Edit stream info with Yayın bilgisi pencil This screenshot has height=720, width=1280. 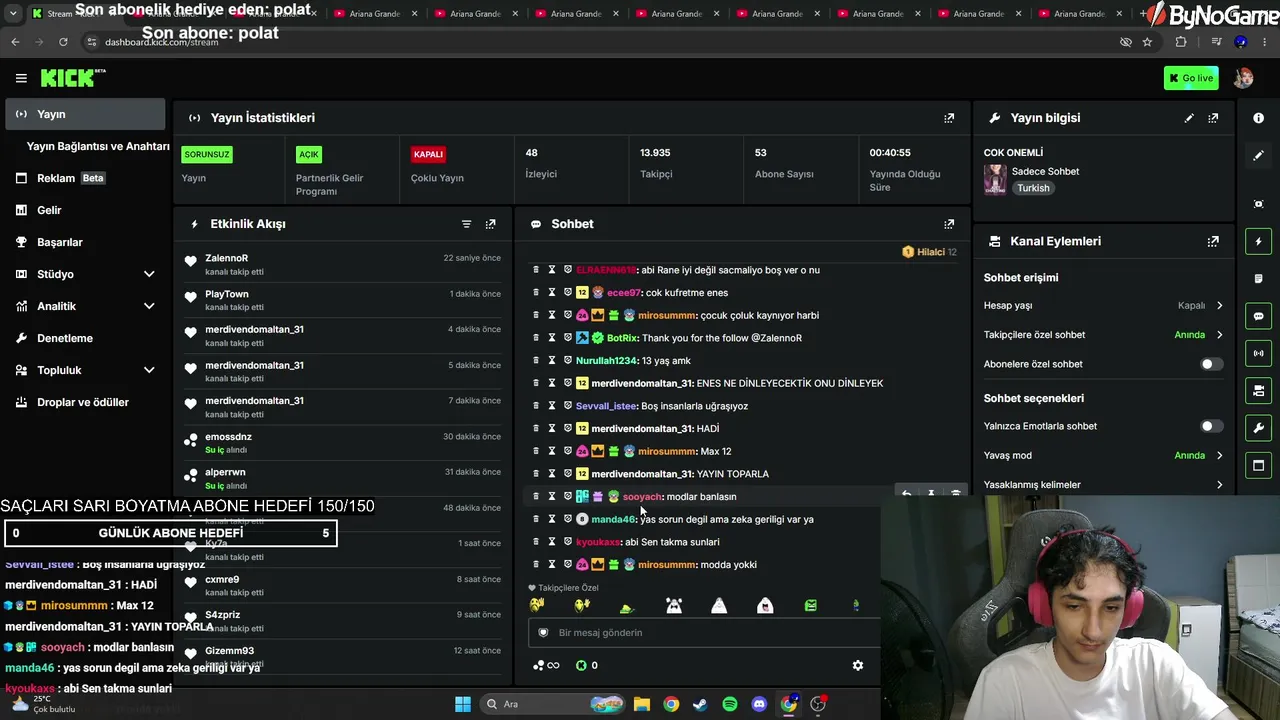click(x=1189, y=118)
